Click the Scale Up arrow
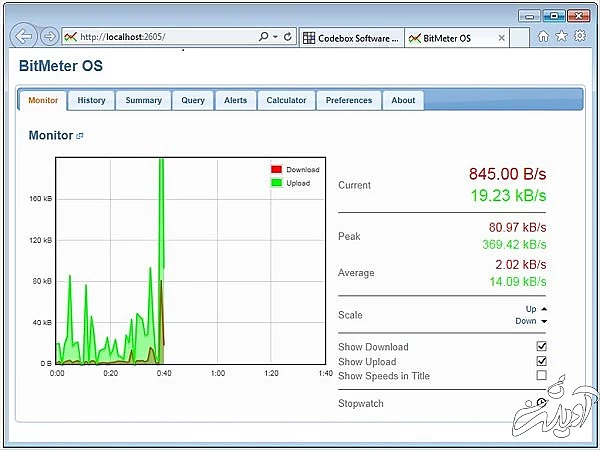The image size is (600, 450). (543, 309)
